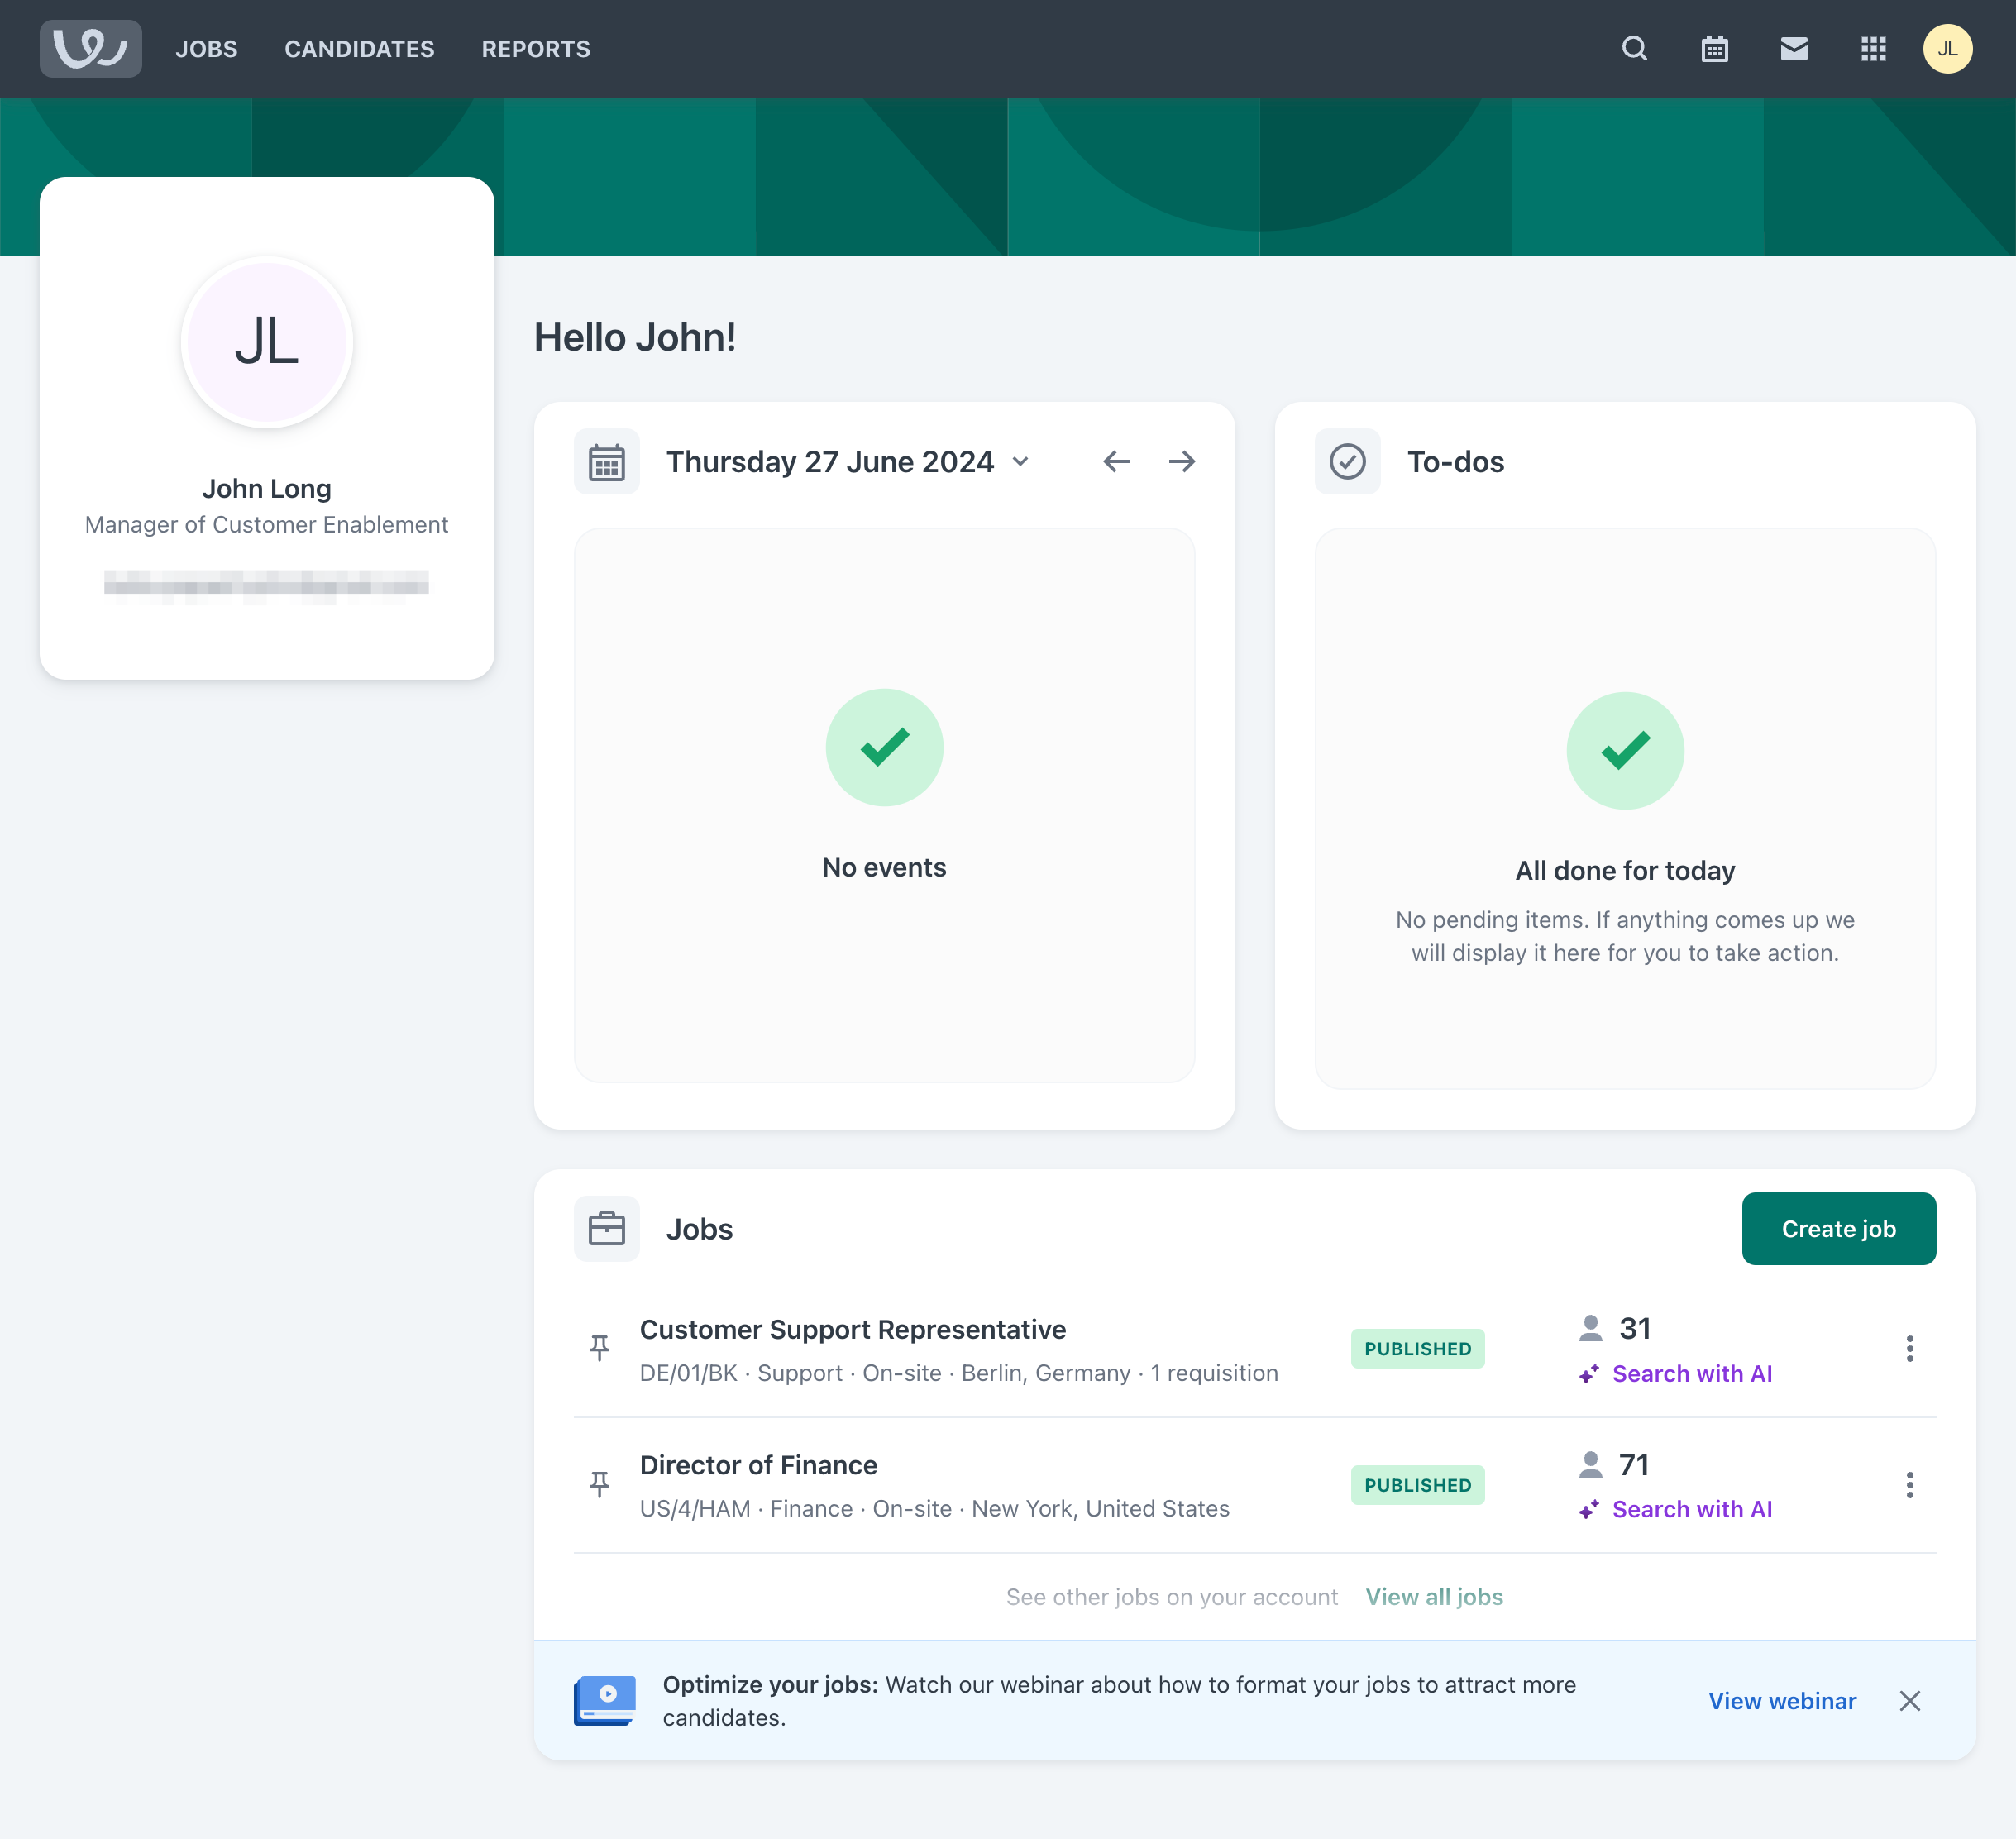Open more options for Customer Support Representative
2016x1839 pixels.
[1909, 1348]
